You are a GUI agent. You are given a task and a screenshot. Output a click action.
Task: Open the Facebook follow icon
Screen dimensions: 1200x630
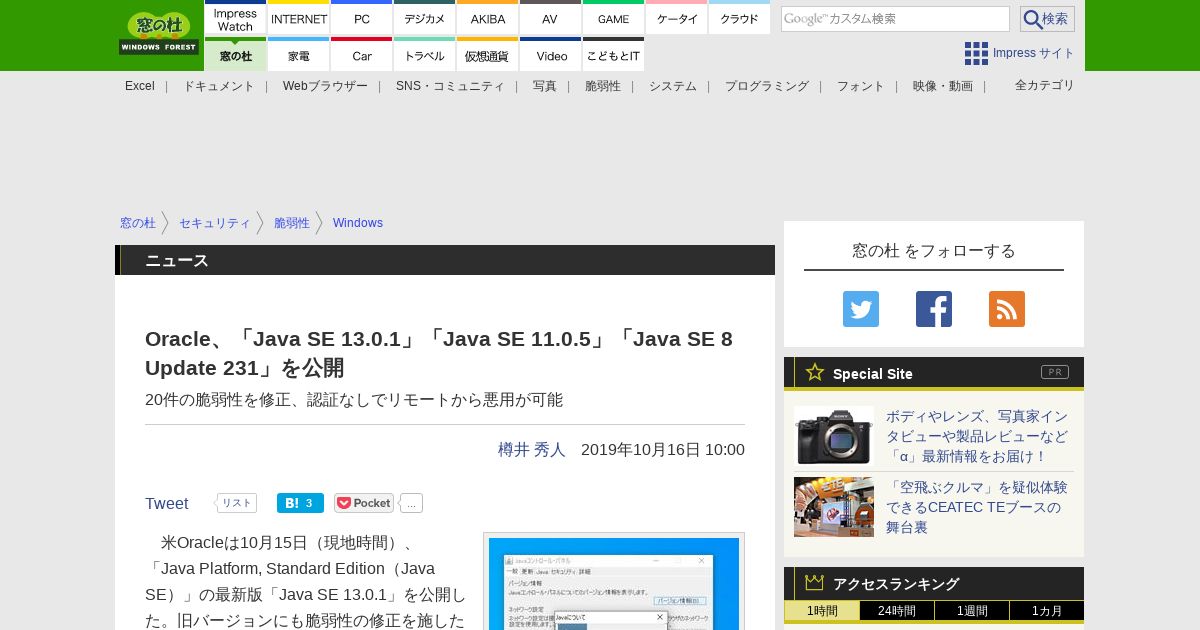[934, 309]
